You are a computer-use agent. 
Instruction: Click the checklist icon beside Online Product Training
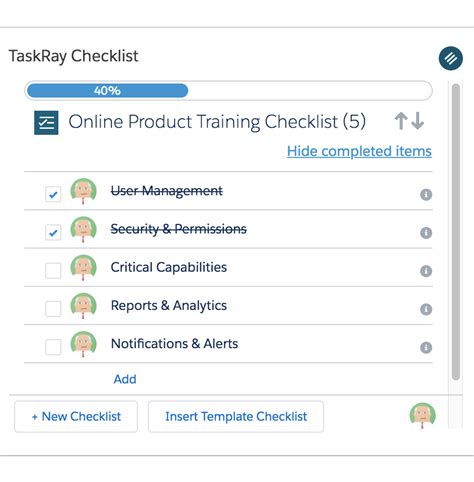click(x=46, y=123)
